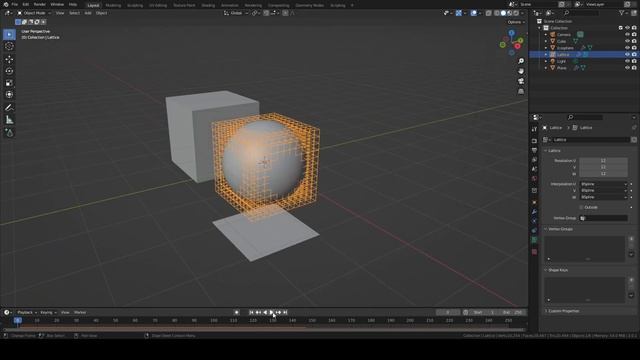Open the Output properties tab icon
The height and width of the screenshot is (360, 640).
point(534,150)
